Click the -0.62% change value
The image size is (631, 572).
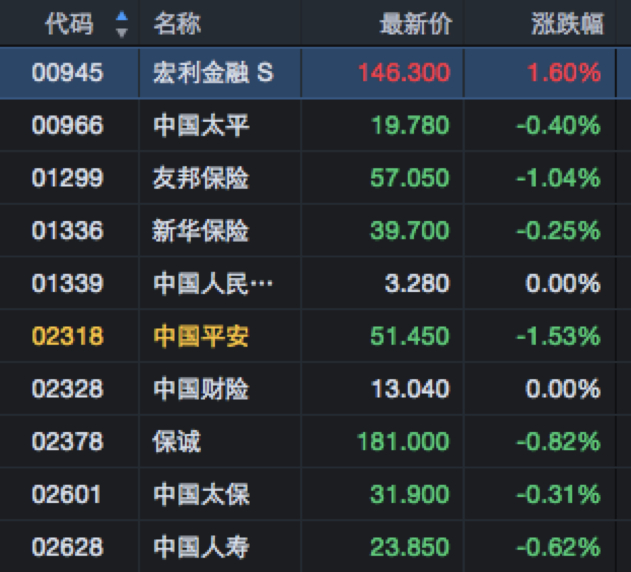tap(558, 547)
